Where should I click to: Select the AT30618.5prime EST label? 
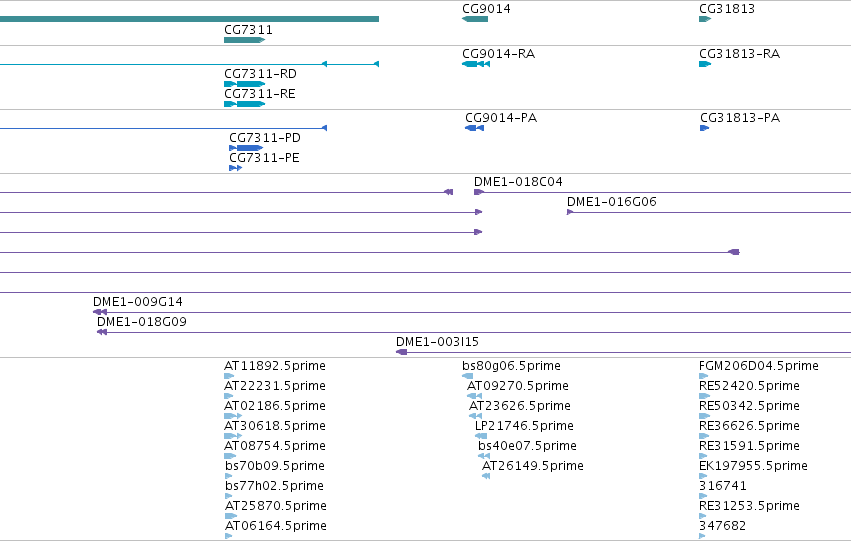coord(275,426)
